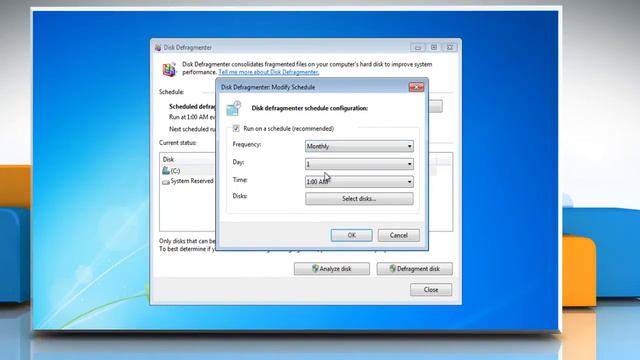Minimize the Disk Defragmenter window
Viewport: 640px width, 360px height.
418,47
